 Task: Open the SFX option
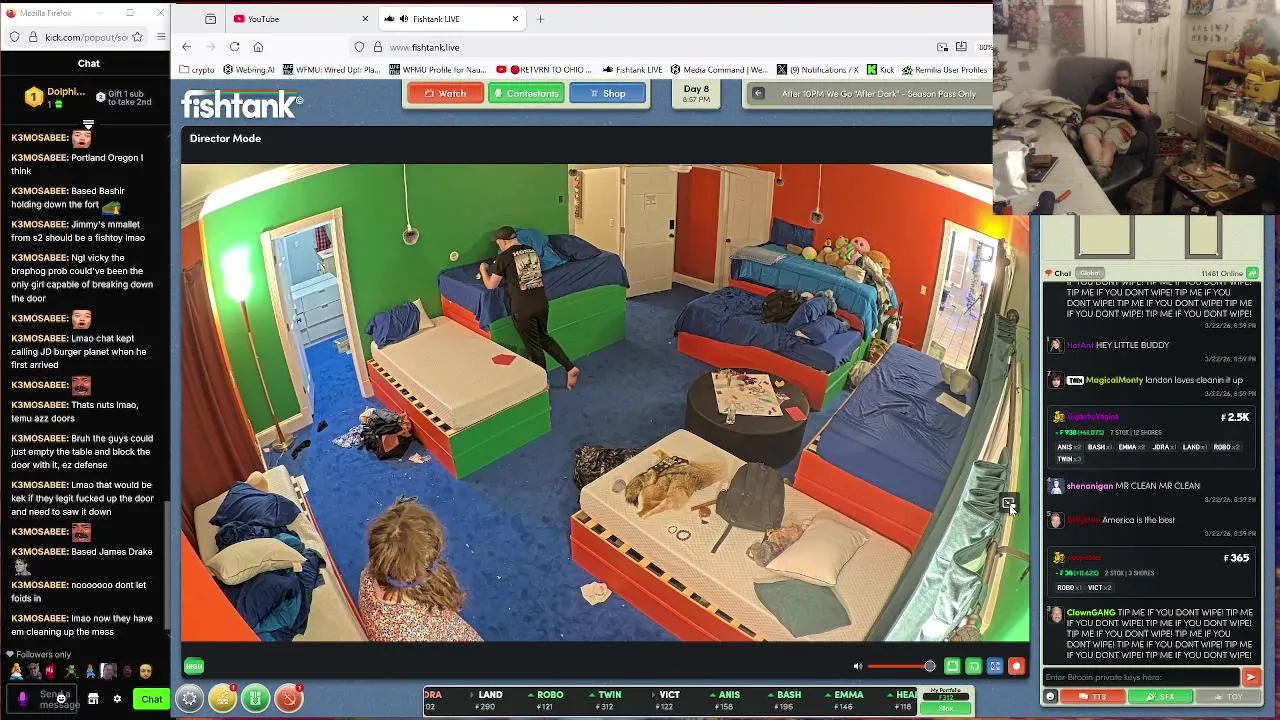pos(1160,697)
